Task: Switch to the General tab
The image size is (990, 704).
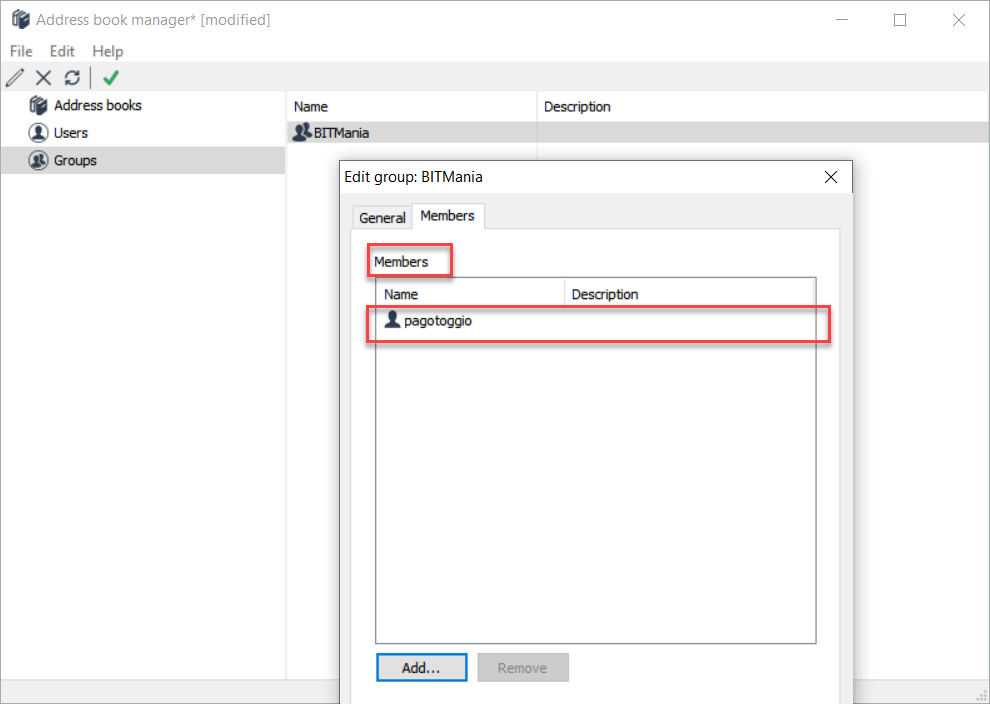Action: point(382,217)
